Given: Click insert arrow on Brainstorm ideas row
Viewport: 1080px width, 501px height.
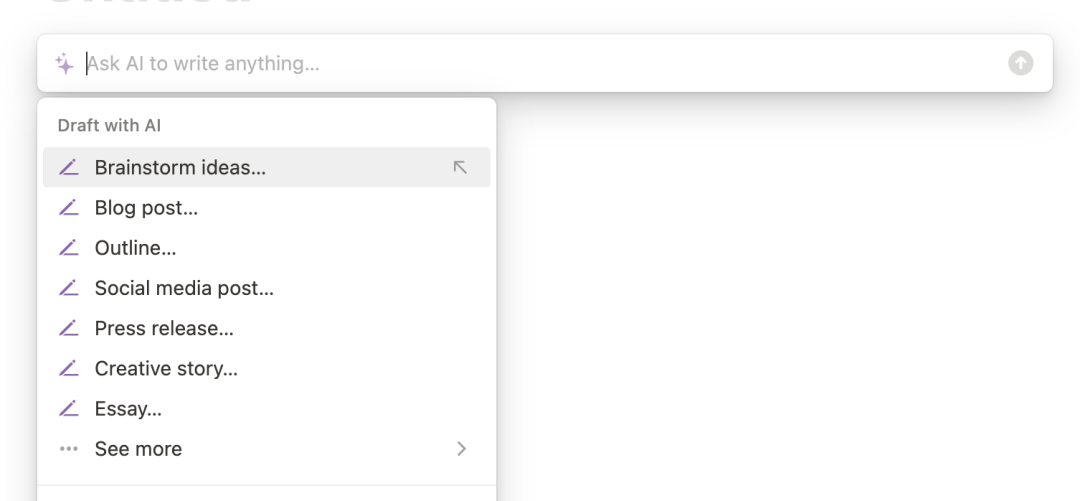Looking at the screenshot, I should (460, 168).
